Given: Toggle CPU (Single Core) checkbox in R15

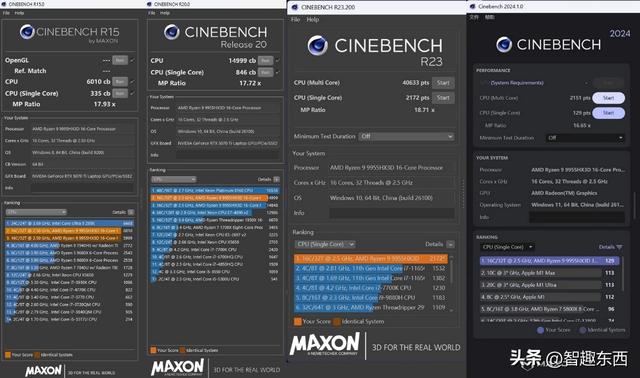Looking at the screenshot, I should coord(132,93).
